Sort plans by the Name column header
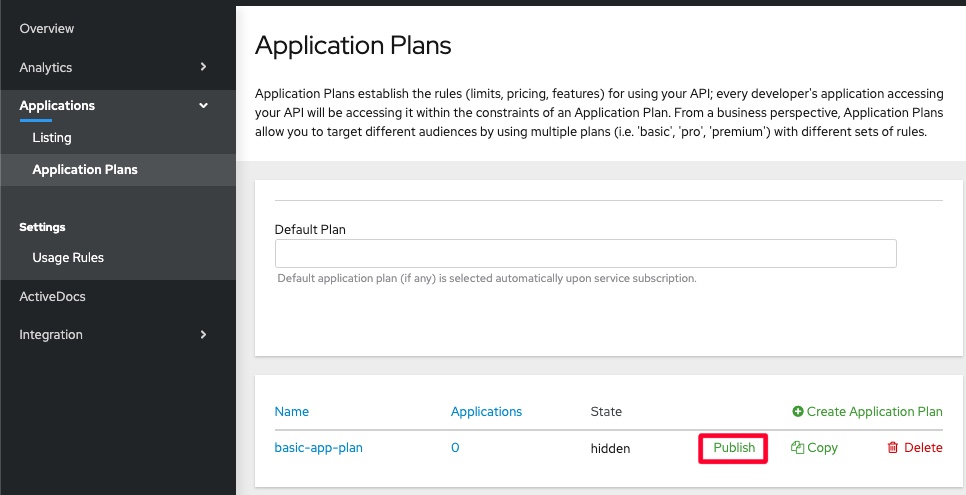 click(x=291, y=411)
